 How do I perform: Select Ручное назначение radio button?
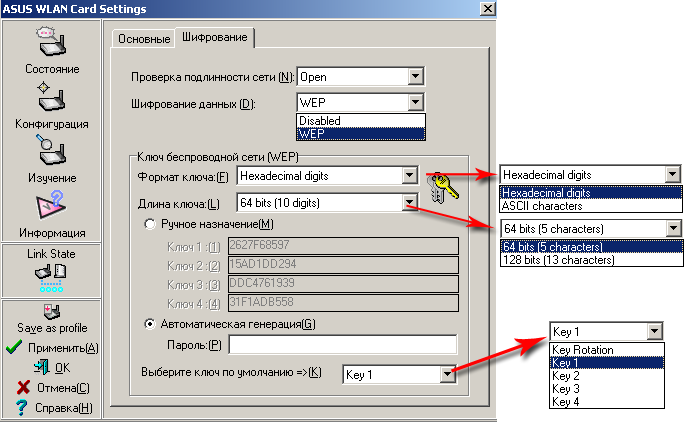point(150,224)
